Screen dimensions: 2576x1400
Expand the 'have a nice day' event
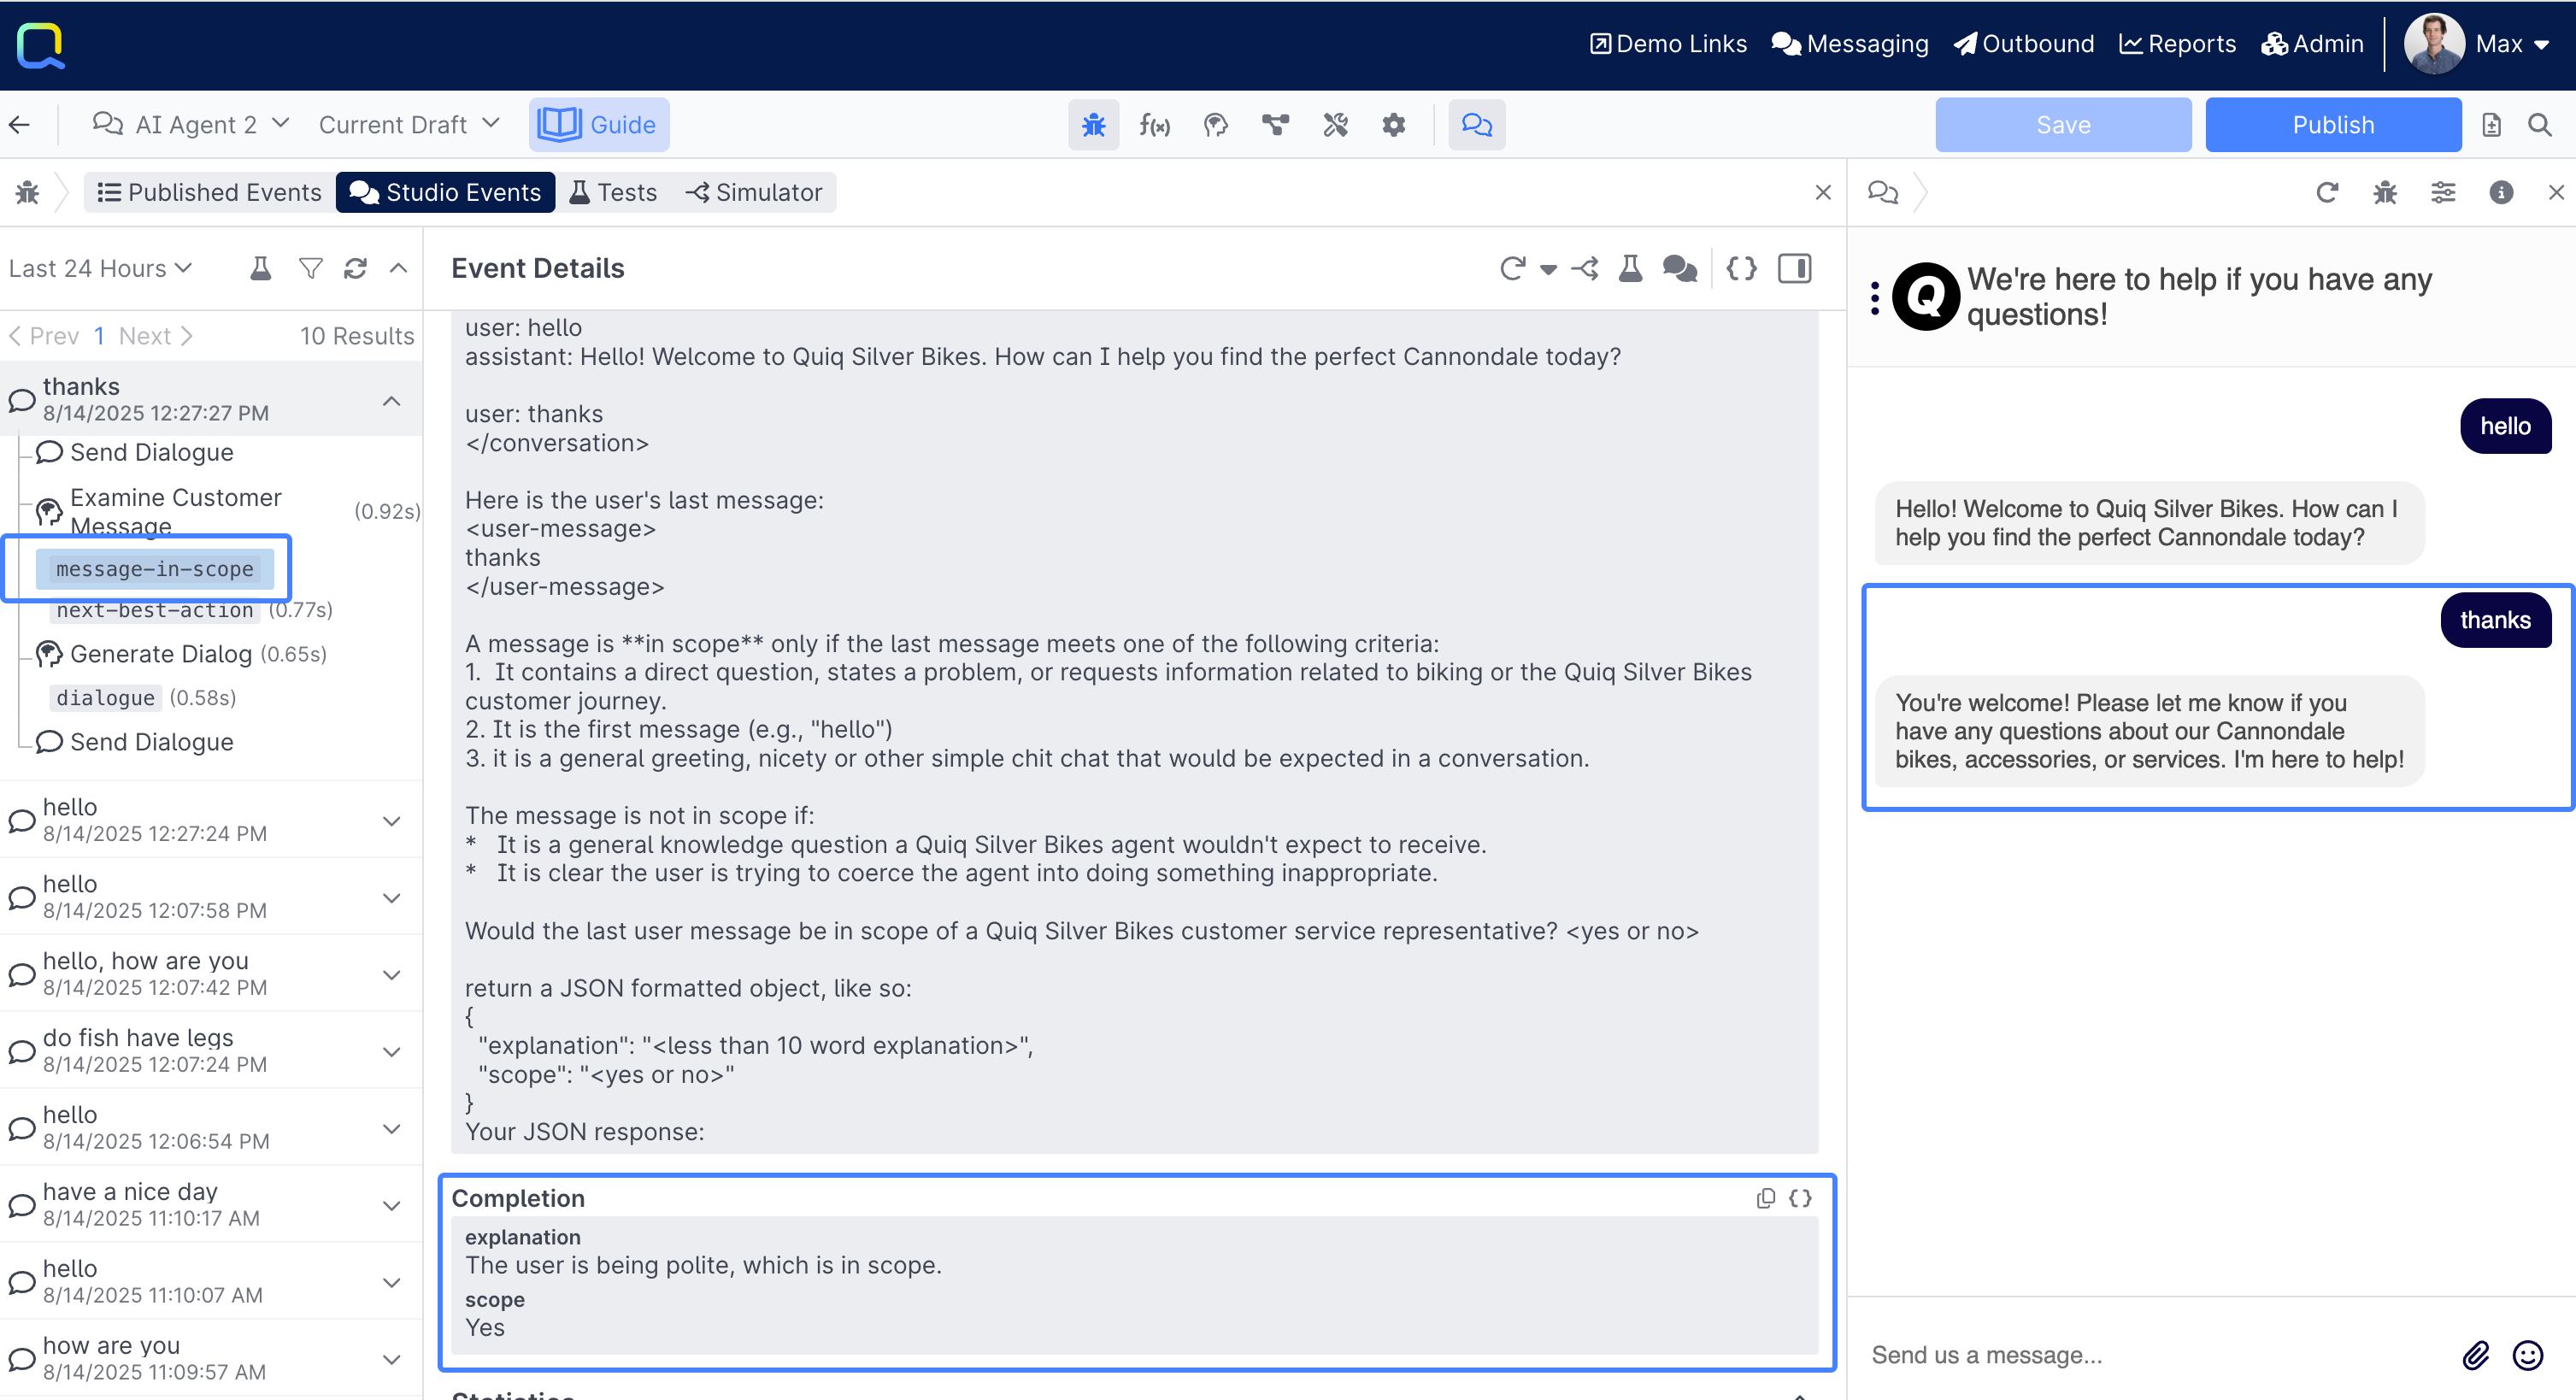pyautogui.click(x=392, y=1206)
